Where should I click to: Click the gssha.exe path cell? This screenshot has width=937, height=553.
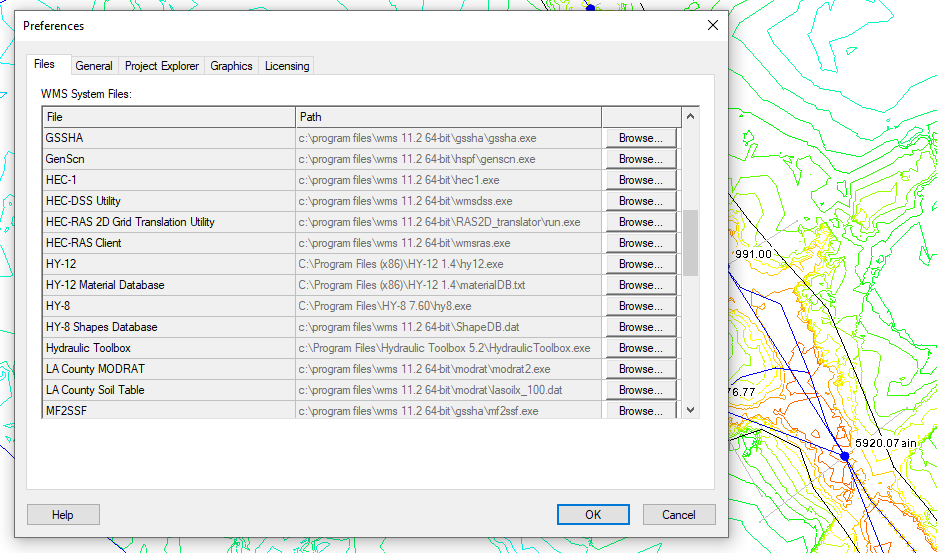(449, 138)
